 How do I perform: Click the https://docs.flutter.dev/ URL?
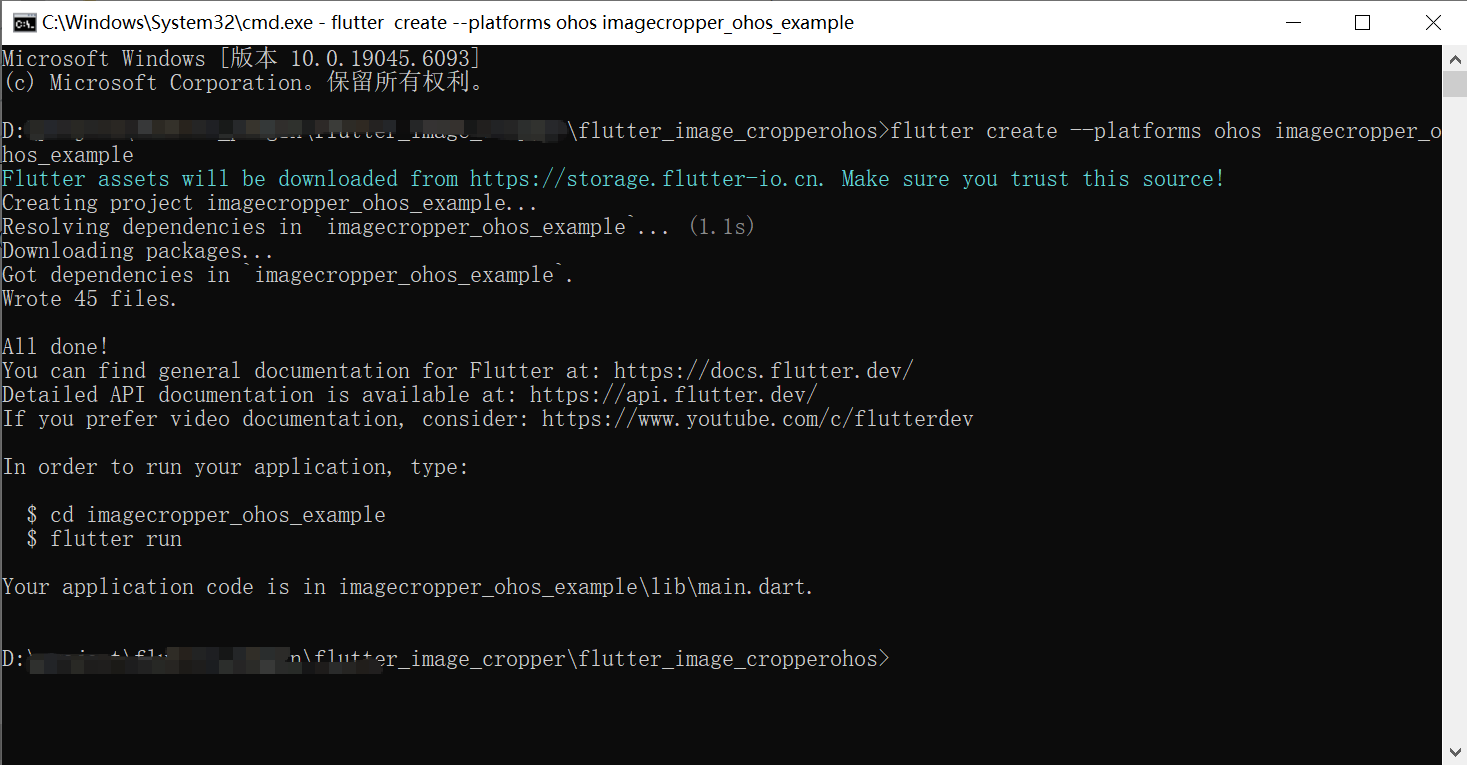coord(763,371)
